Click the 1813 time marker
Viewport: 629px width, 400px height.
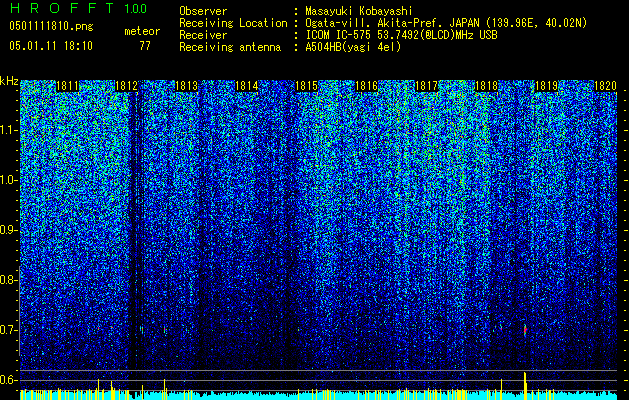pos(187,86)
